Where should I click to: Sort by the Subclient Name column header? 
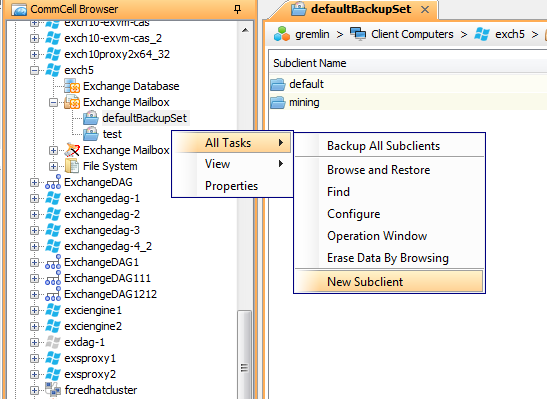408,63
